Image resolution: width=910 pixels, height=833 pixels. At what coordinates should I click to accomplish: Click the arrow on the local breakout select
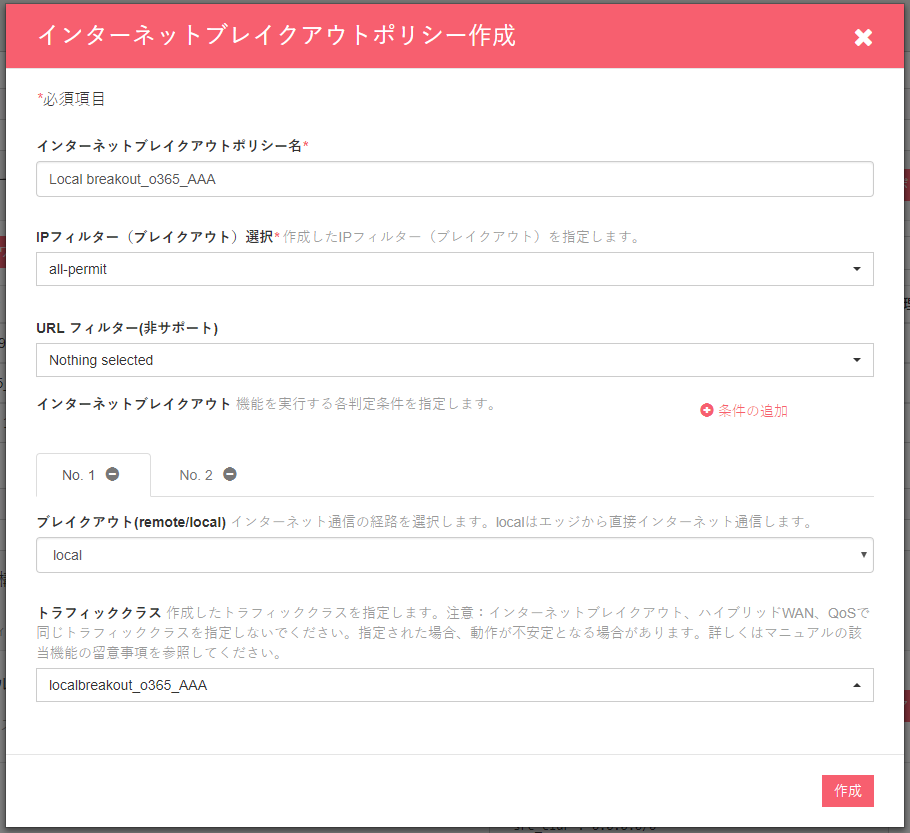[863, 555]
